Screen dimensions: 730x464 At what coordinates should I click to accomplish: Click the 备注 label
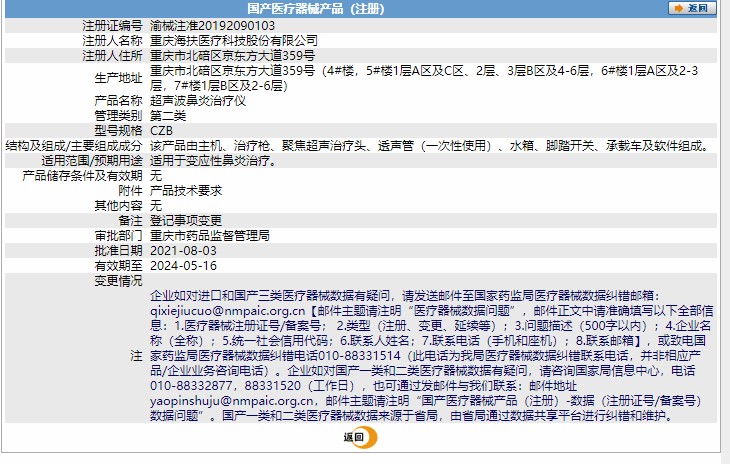click(x=130, y=221)
